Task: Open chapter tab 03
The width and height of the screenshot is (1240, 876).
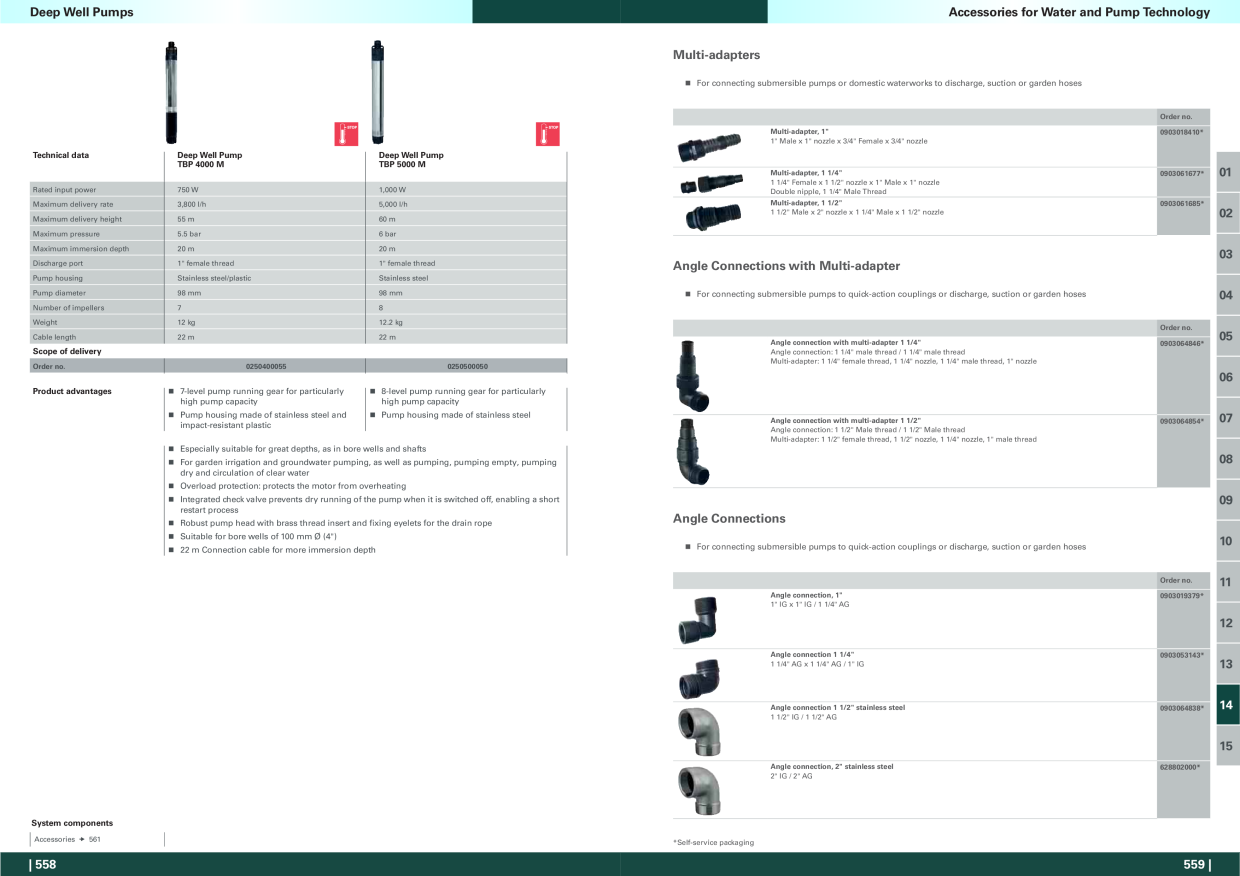Action: 1226,254
